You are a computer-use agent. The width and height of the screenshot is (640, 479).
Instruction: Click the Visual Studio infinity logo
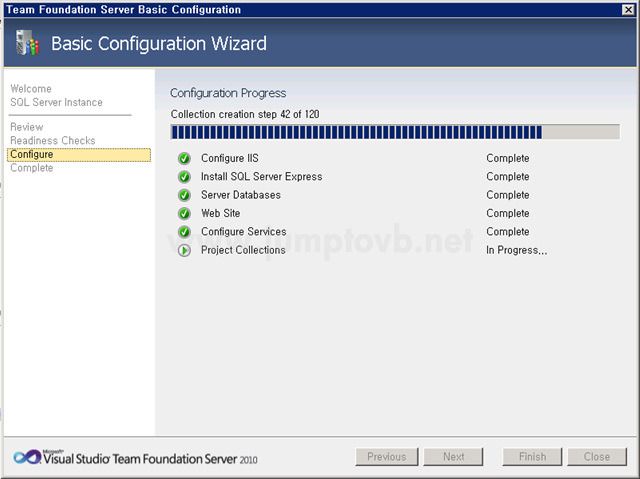click(27, 457)
